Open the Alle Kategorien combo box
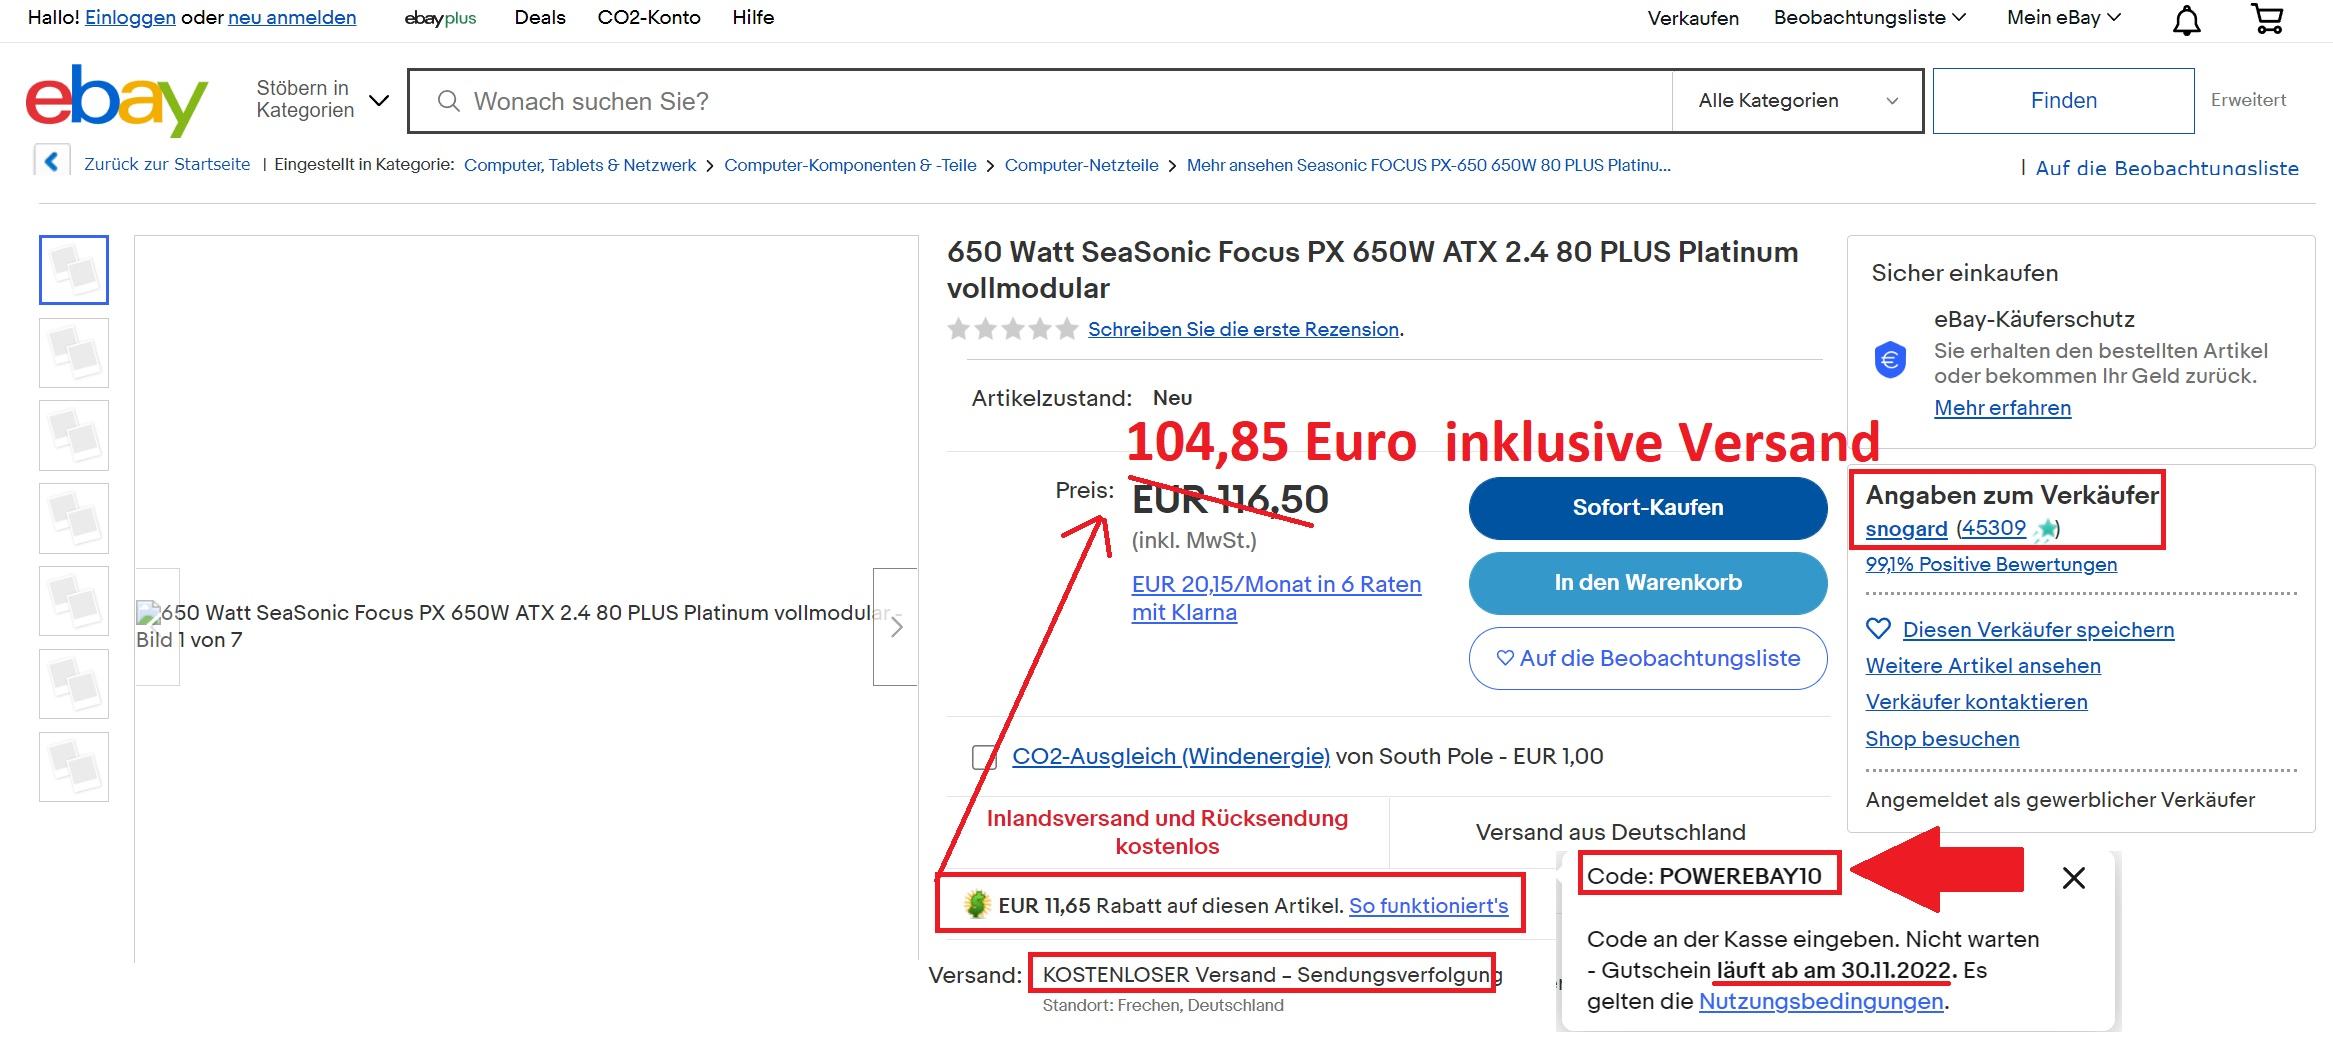Screen dimensions: 2333x1042 click(x=1797, y=100)
